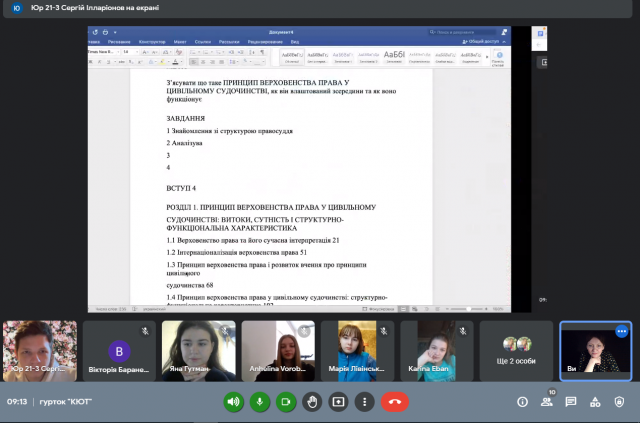Show the participants list with badge 10
This screenshot has height=423, width=640.
547,402
